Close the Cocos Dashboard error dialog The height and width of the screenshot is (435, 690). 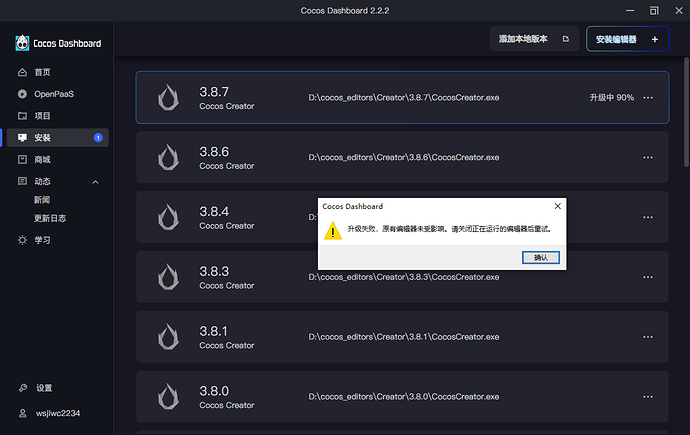pyautogui.click(x=558, y=206)
